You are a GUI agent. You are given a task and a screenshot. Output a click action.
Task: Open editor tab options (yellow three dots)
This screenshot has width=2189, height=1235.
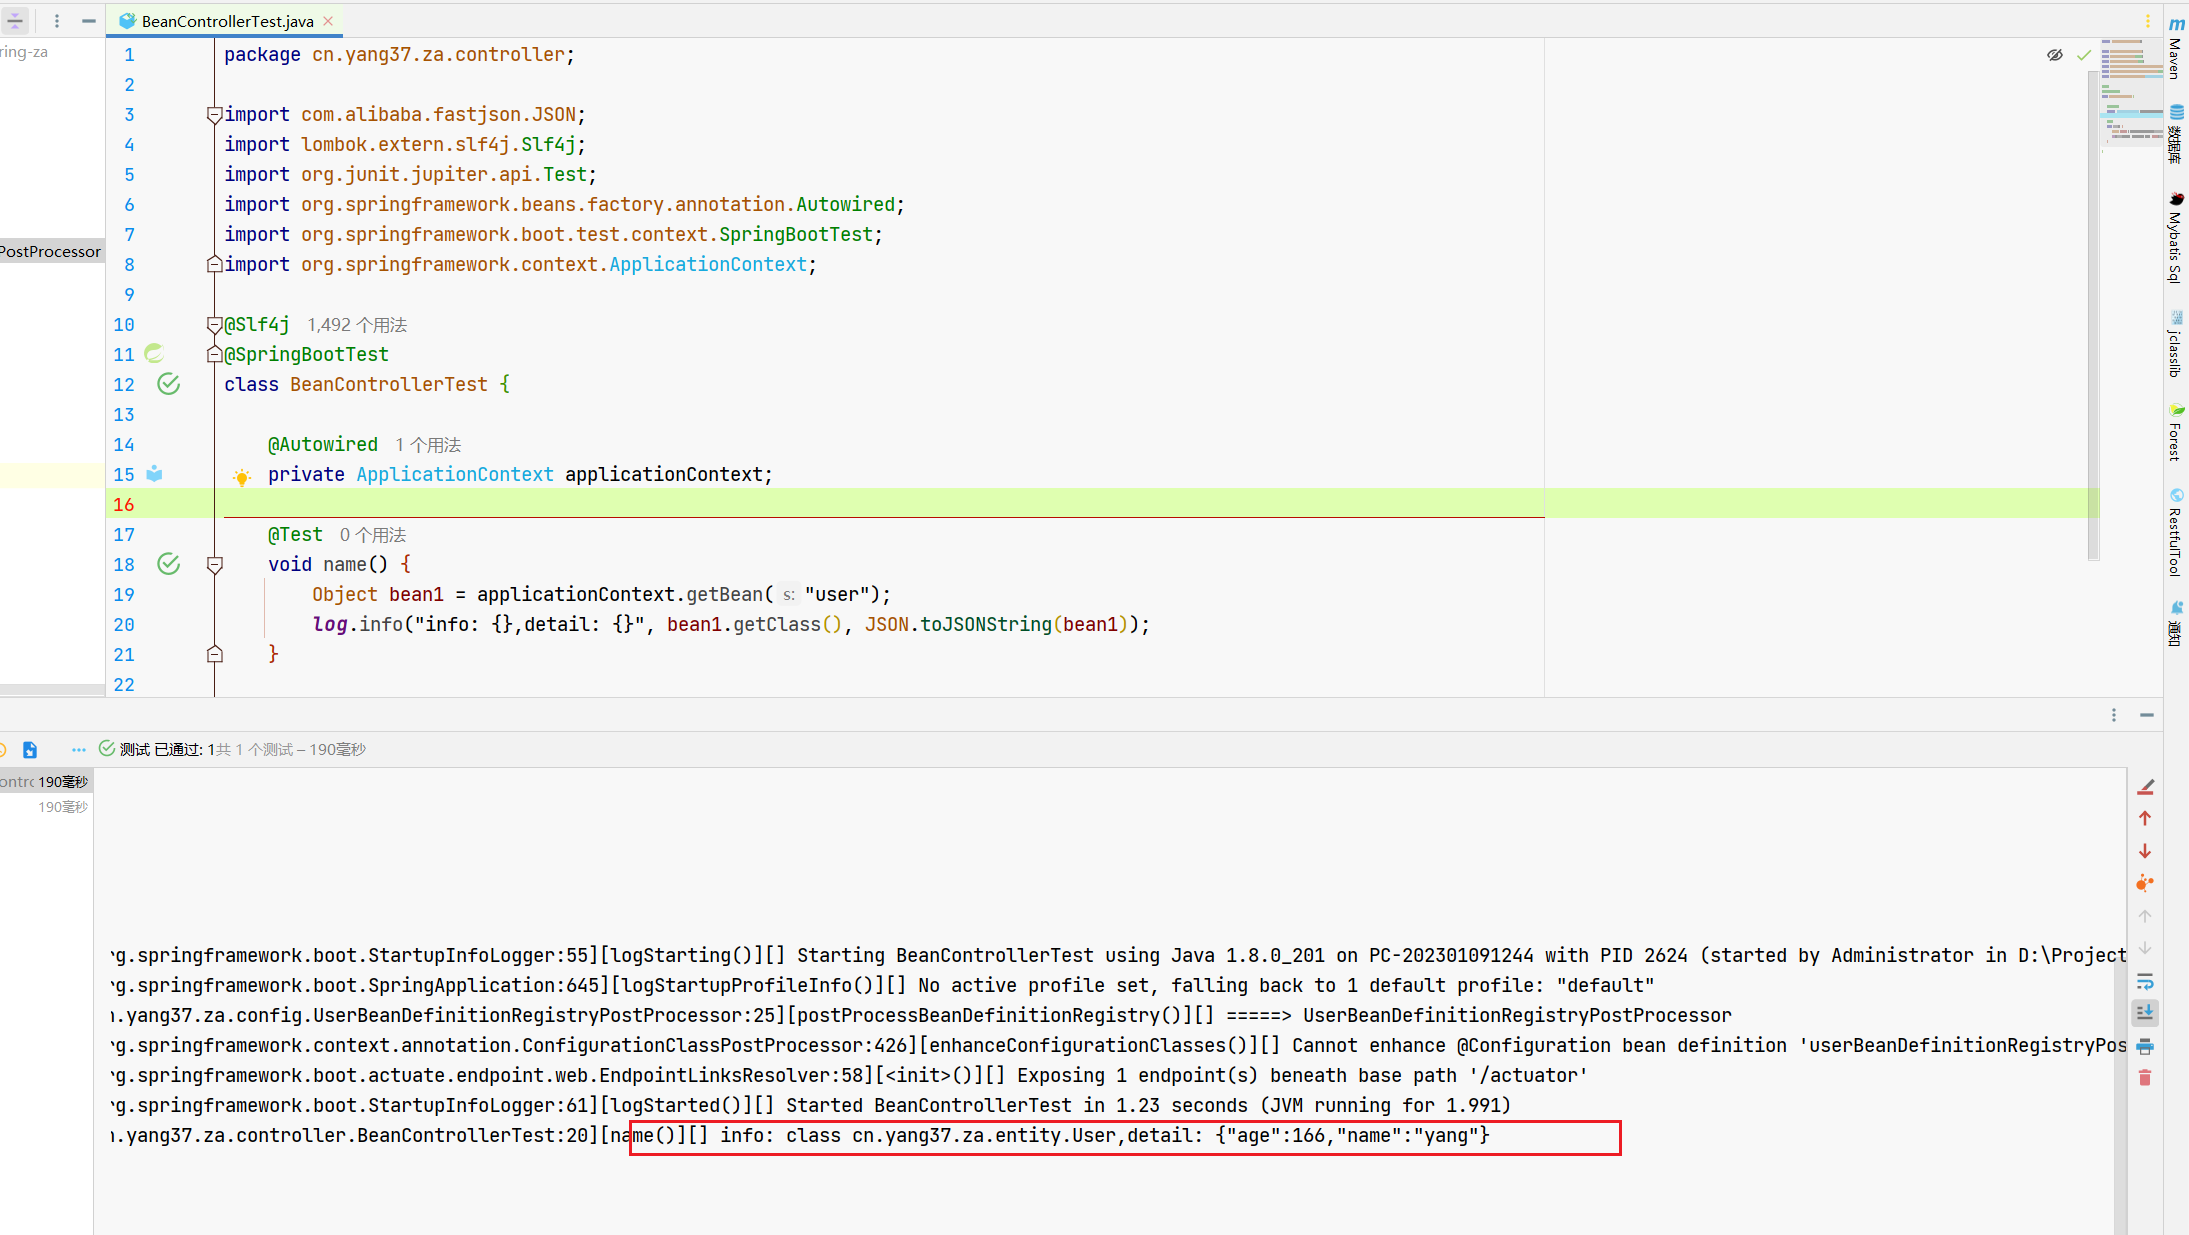coord(2147,21)
